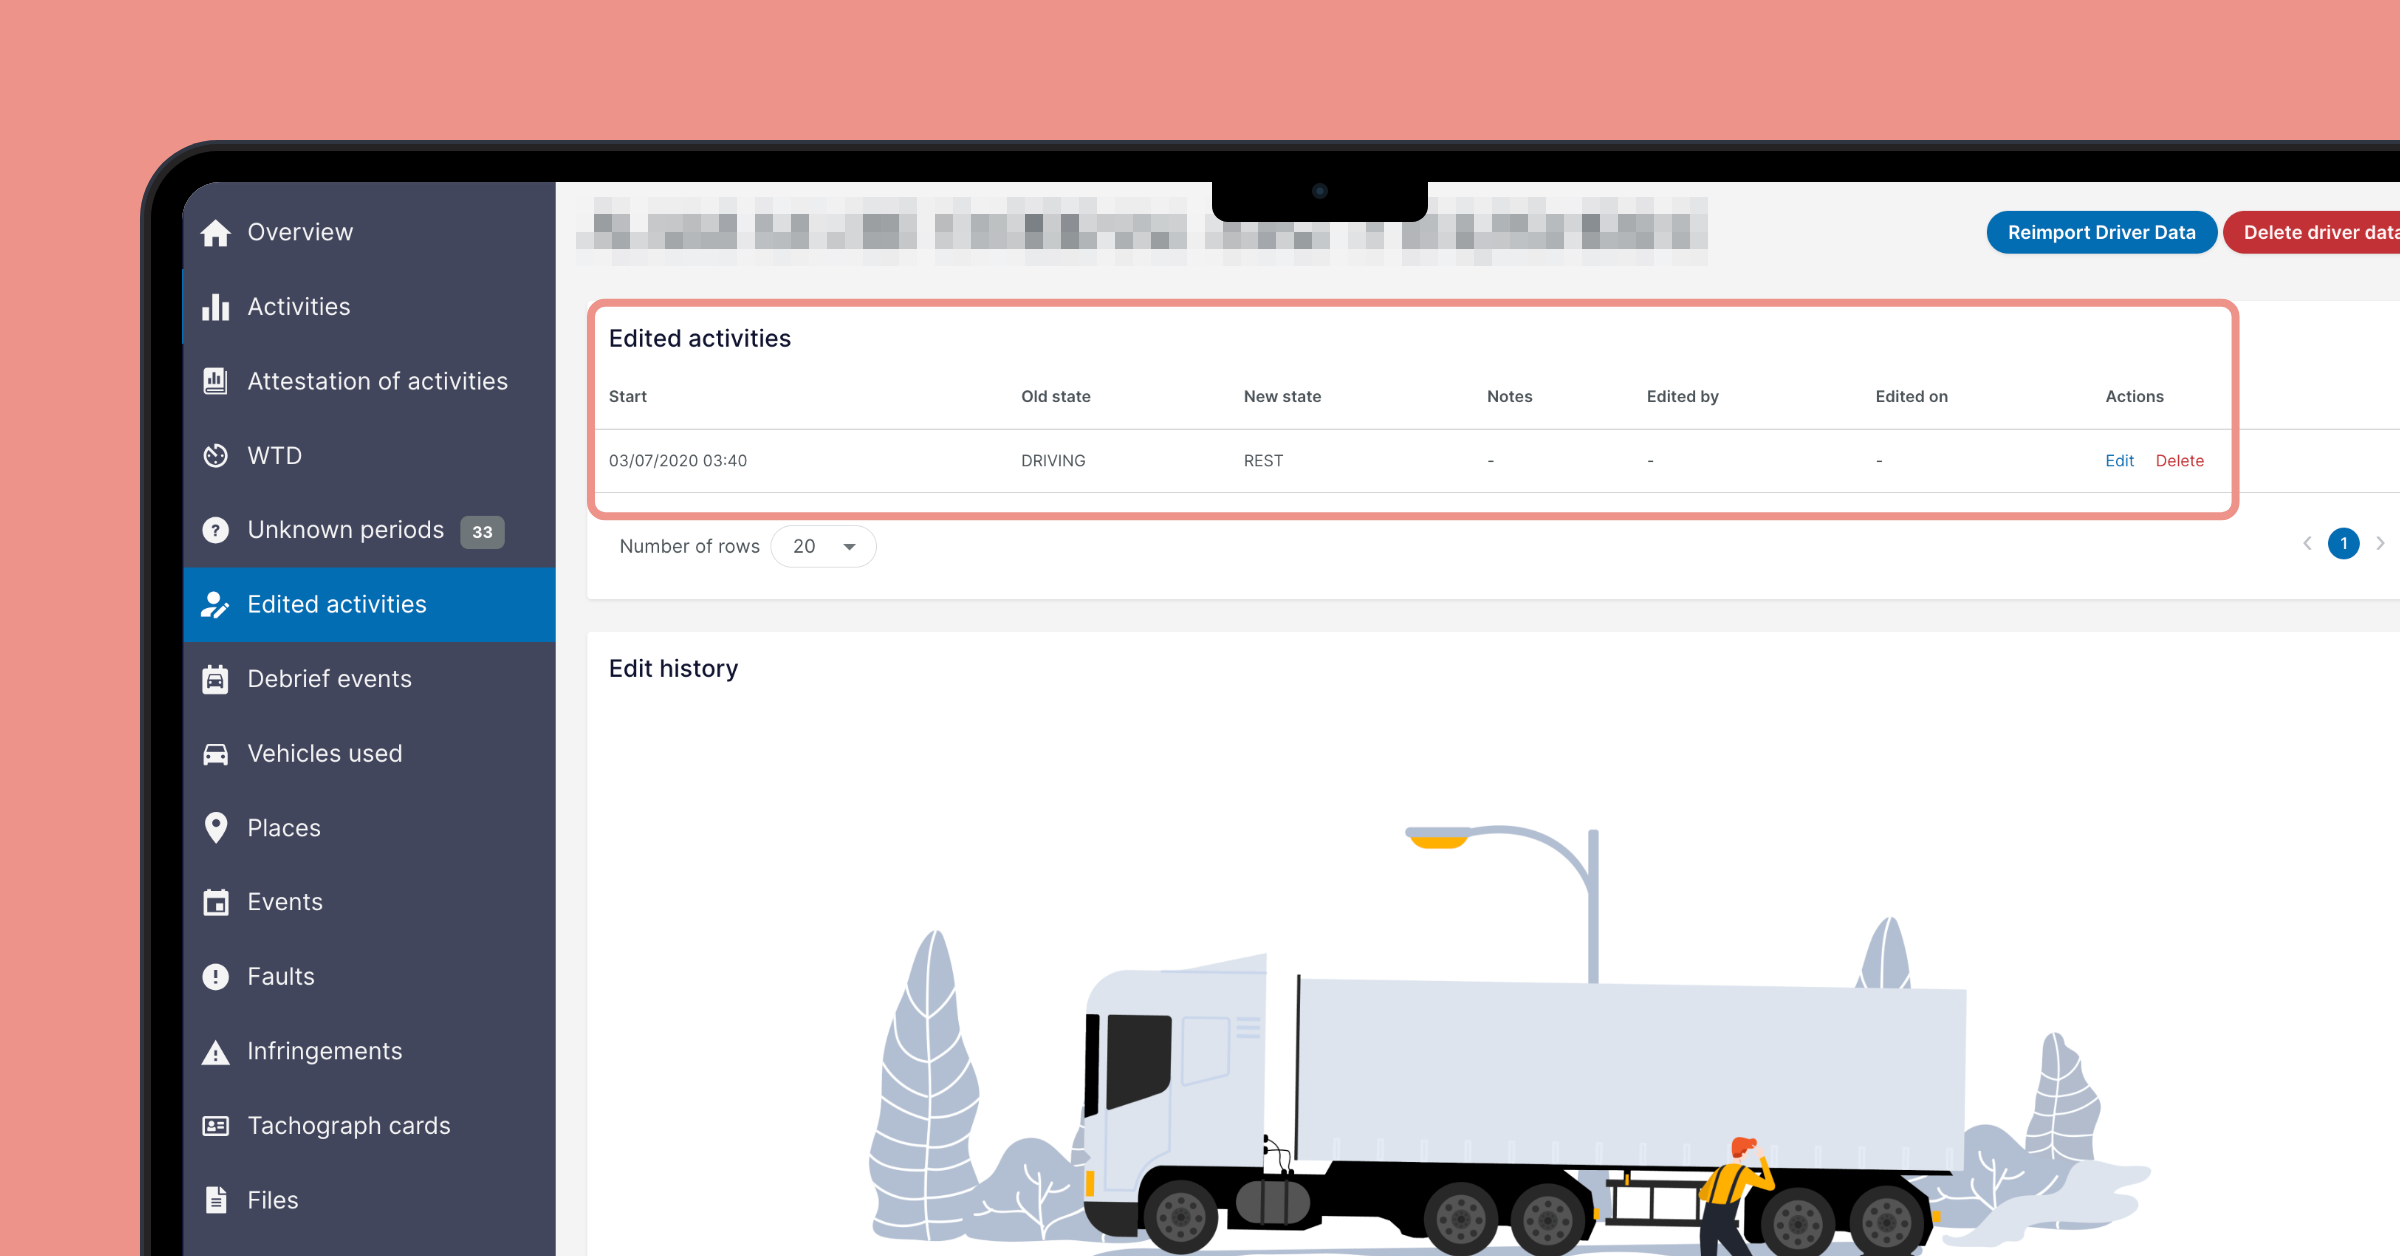Image resolution: width=2400 pixels, height=1256 pixels.
Task: Click the Tachograph cards icon
Action: coord(215,1126)
